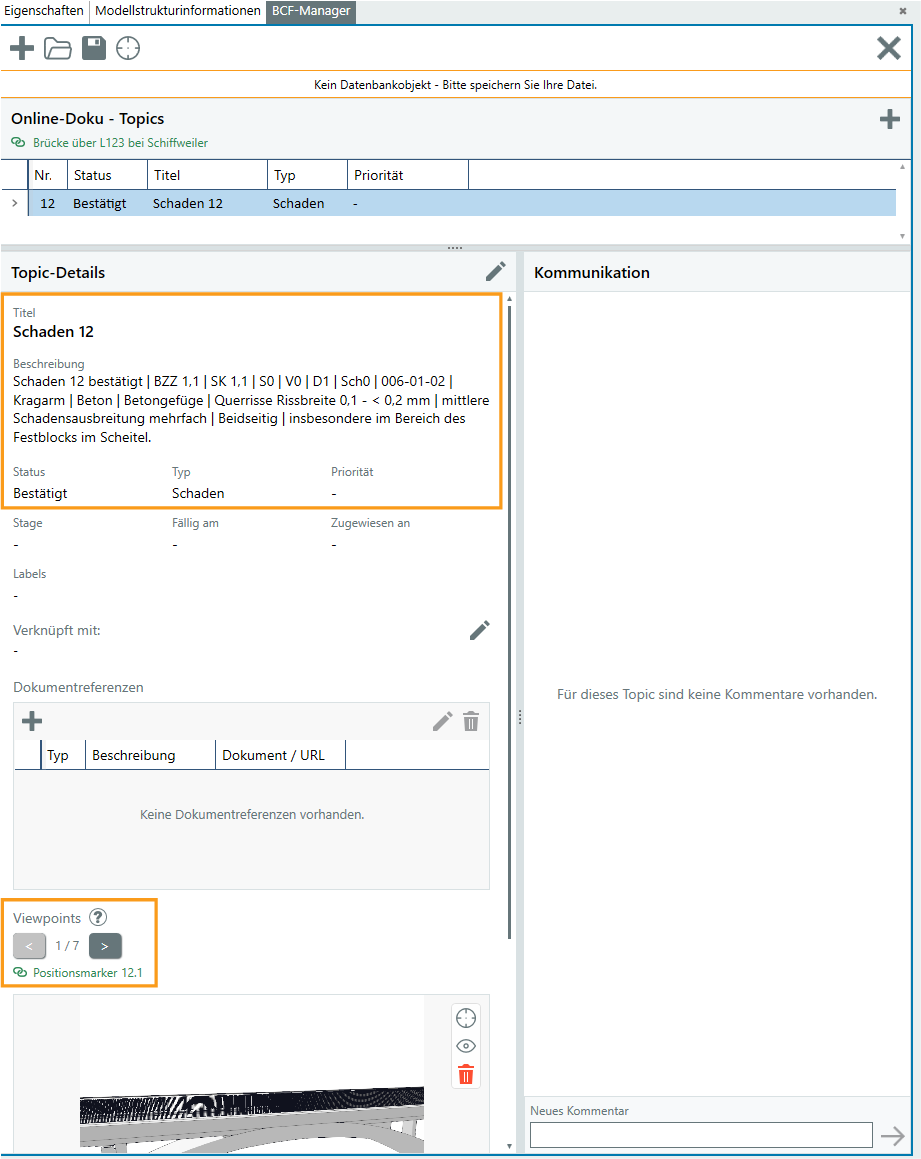Expand topic row 12
Viewport: 921px width, 1159px height.
coord(15,203)
